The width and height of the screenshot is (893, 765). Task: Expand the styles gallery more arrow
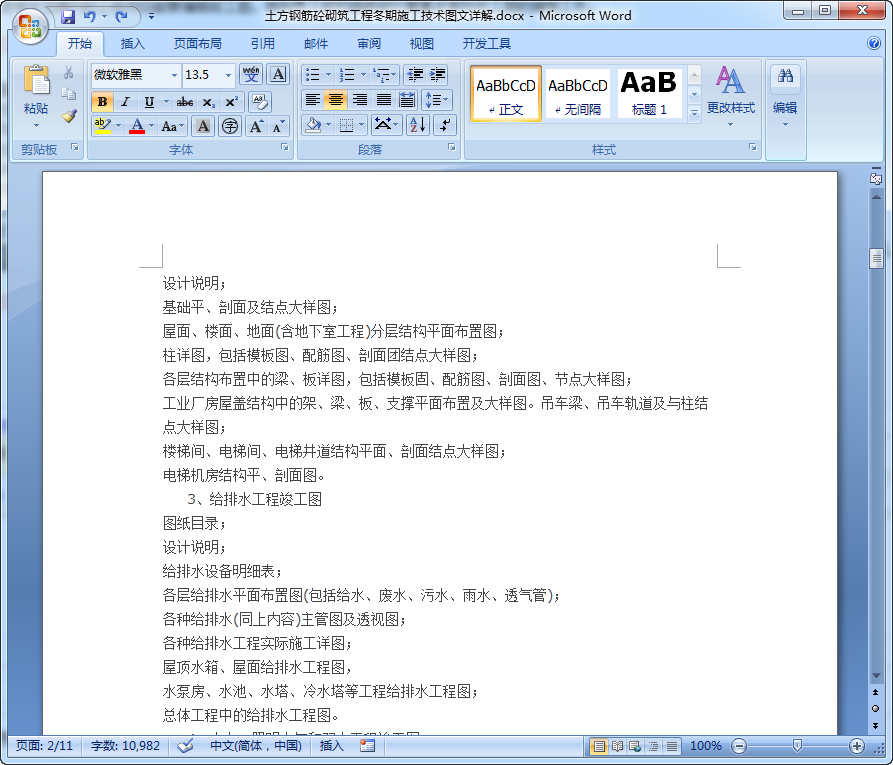tap(694, 114)
